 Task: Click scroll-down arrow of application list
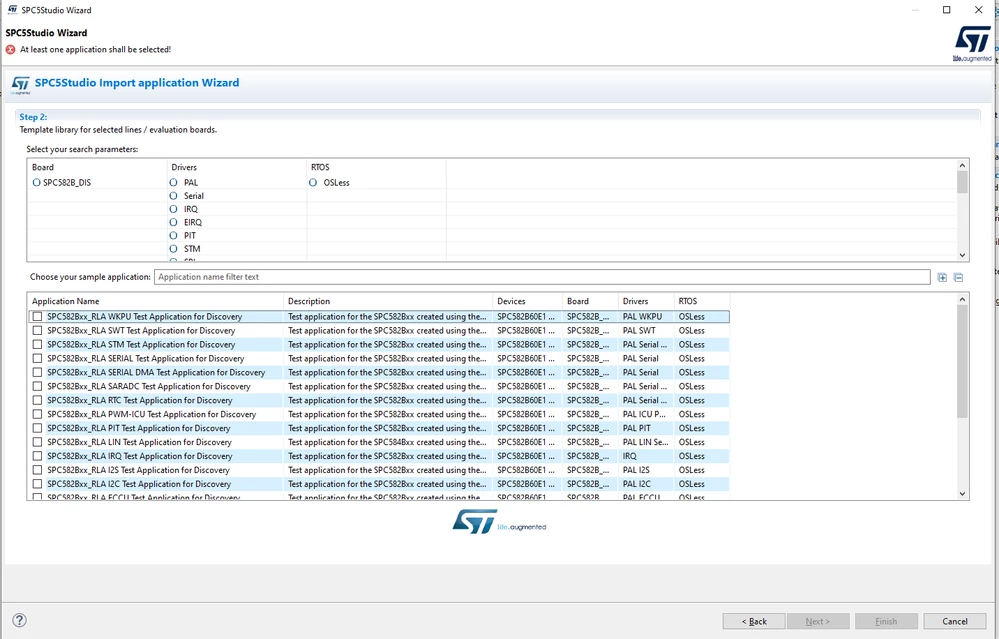pos(962,494)
